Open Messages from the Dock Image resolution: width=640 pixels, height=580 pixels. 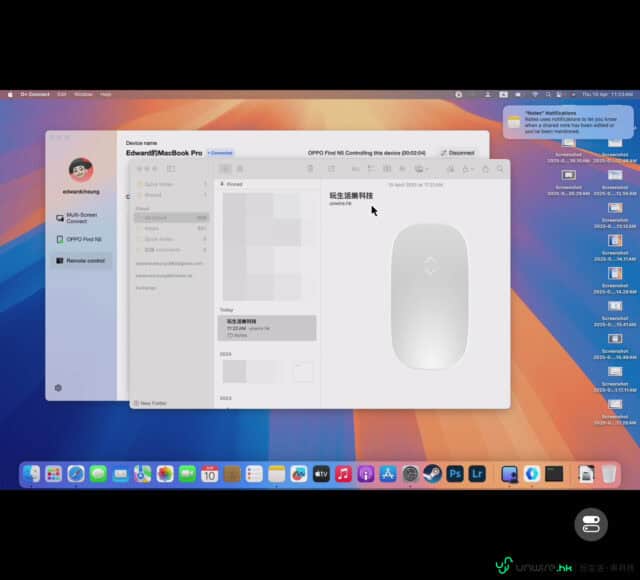coord(98,474)
